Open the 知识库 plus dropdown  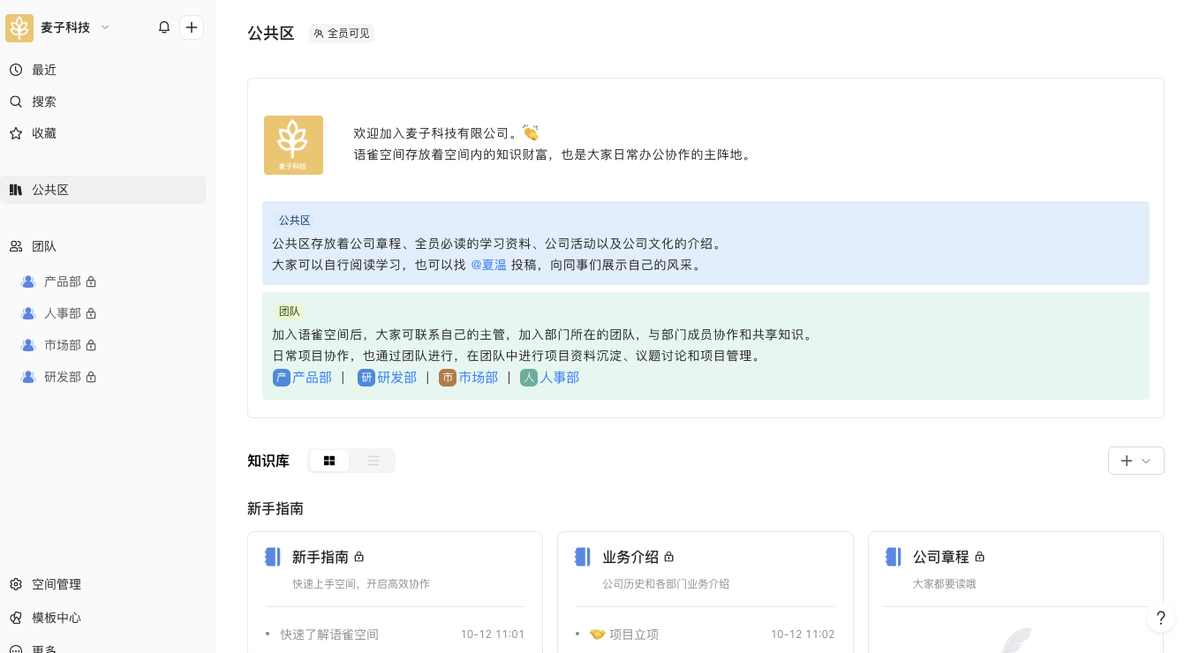click(1136, 461)
